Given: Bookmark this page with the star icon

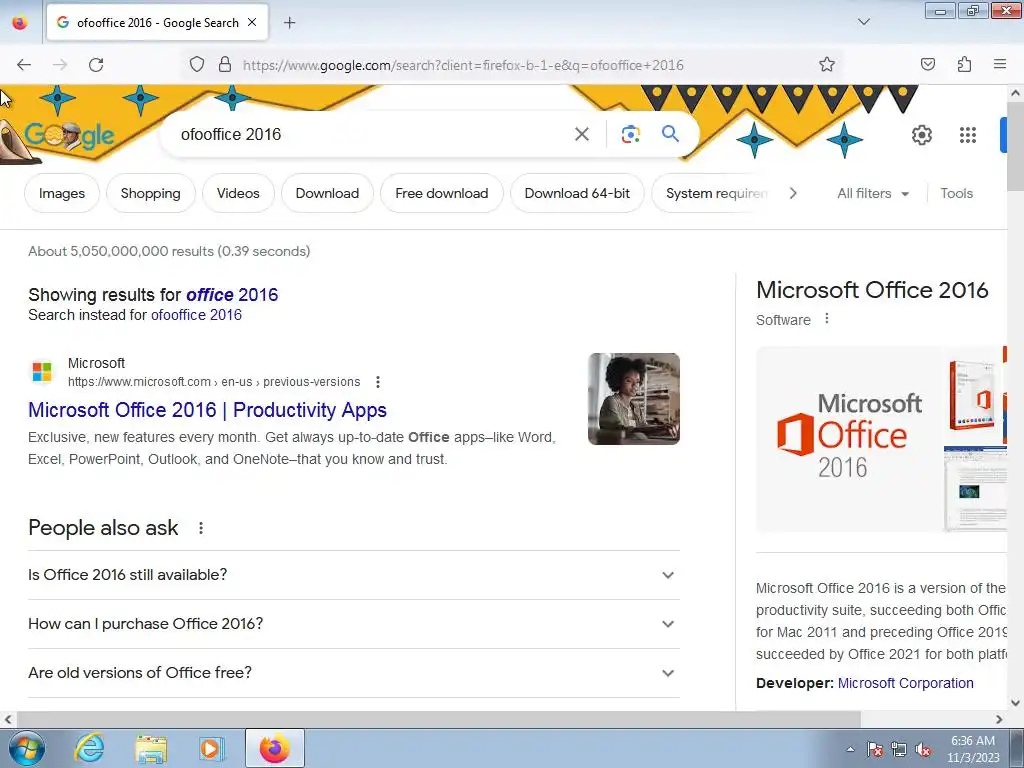Looking at the screenshot, I should [827, 65].
